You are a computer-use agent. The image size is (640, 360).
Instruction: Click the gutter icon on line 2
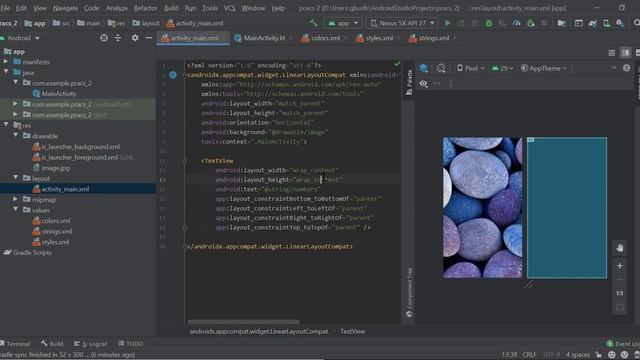pyautogui.click(x=173, y=75)
